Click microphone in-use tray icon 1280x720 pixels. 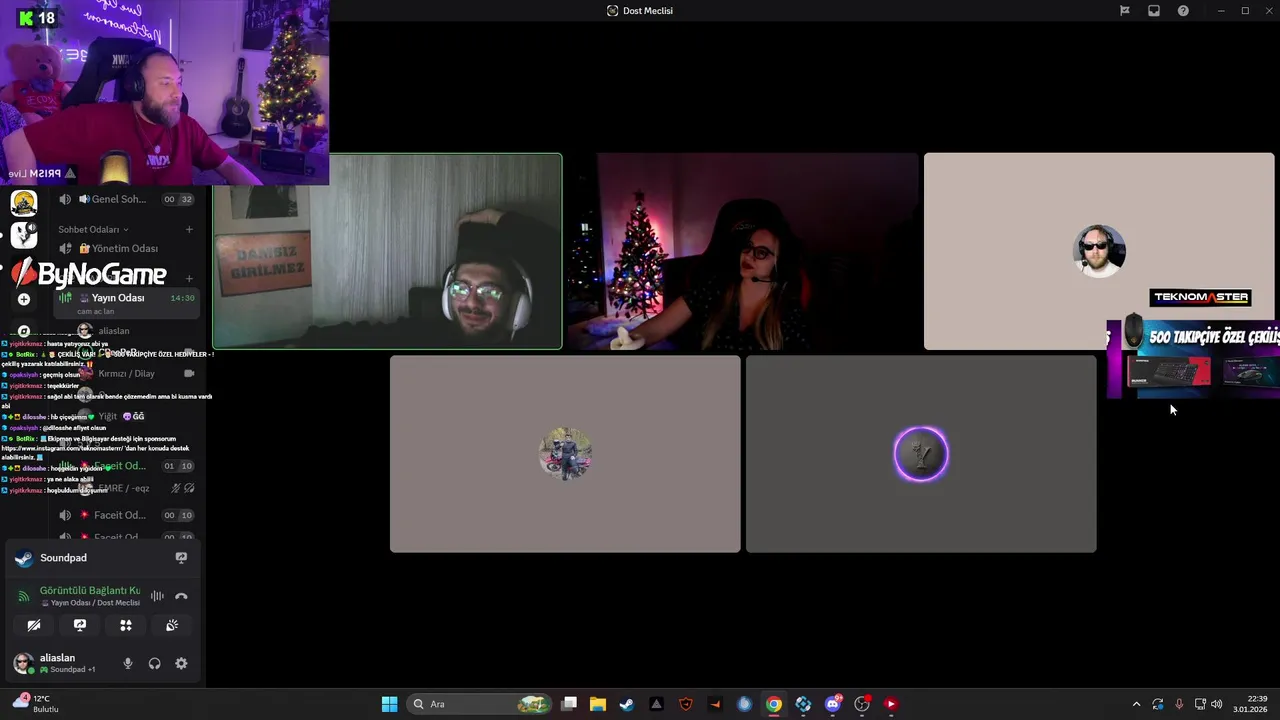(1179, 704)
